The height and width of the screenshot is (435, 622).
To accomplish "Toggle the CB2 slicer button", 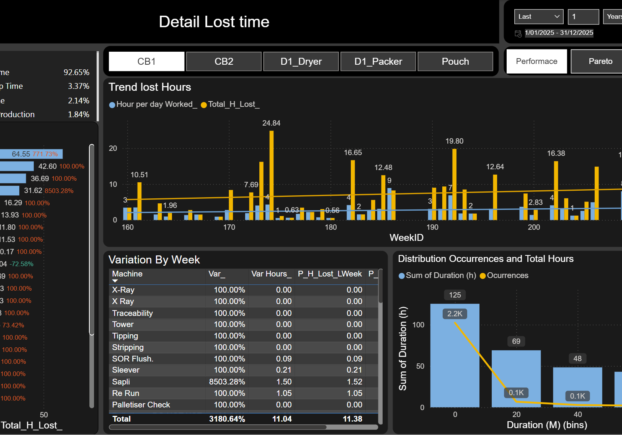I will (224, 61).
